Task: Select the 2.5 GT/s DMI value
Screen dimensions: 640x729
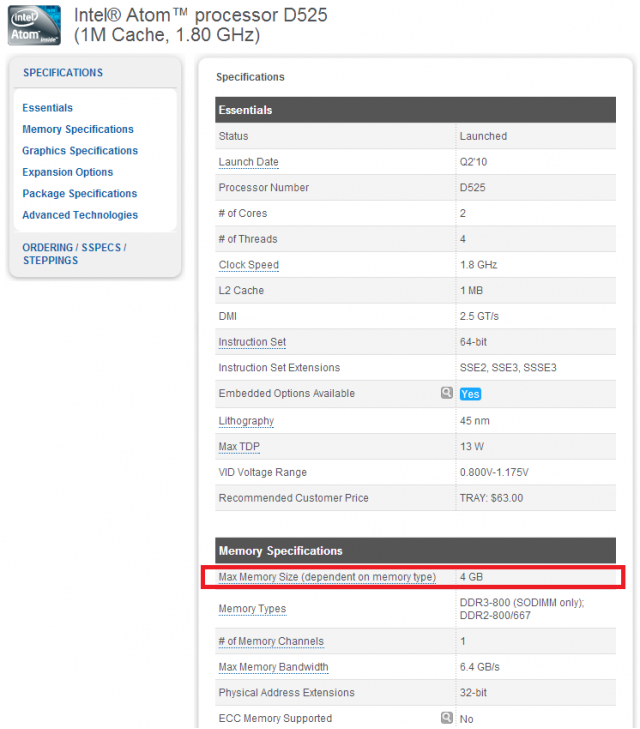Action: tap(479, 316)
